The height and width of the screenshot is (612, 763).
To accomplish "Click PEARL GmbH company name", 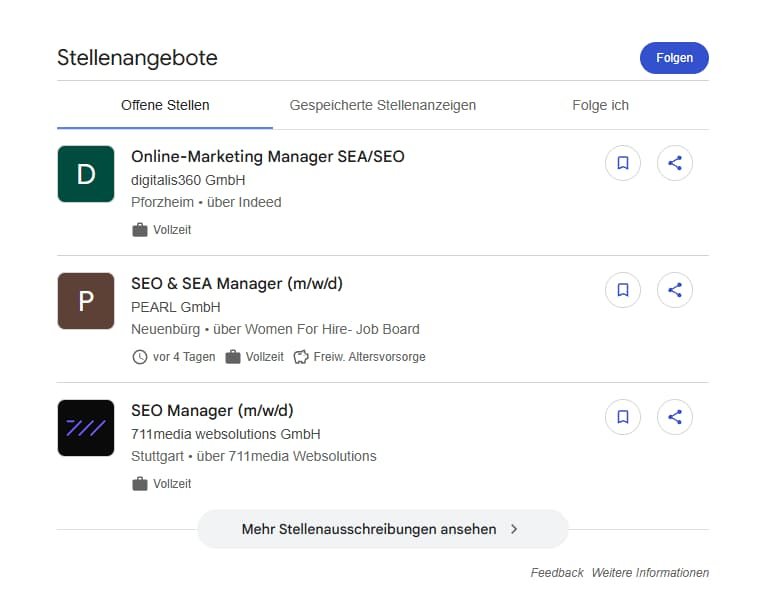I will tap(176, 307).
